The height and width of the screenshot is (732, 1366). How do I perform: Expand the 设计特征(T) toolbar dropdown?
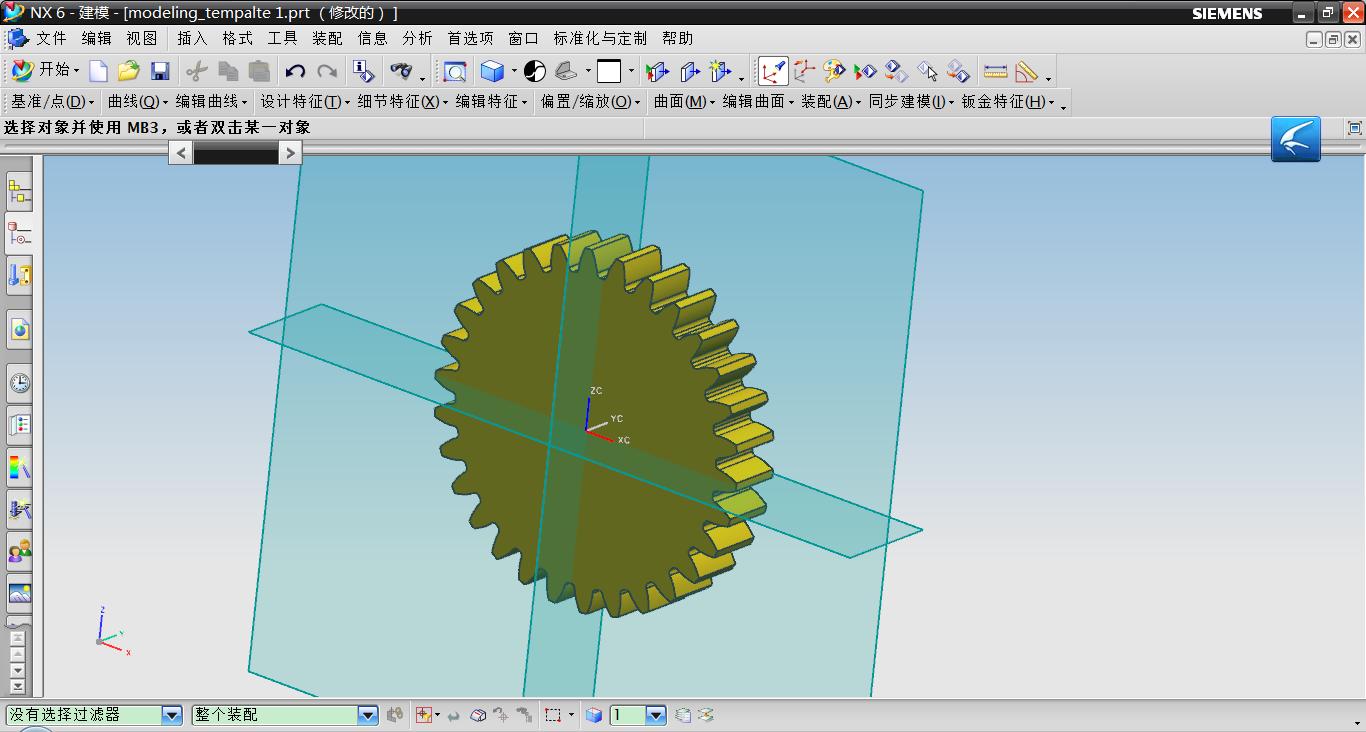[303, 102]
